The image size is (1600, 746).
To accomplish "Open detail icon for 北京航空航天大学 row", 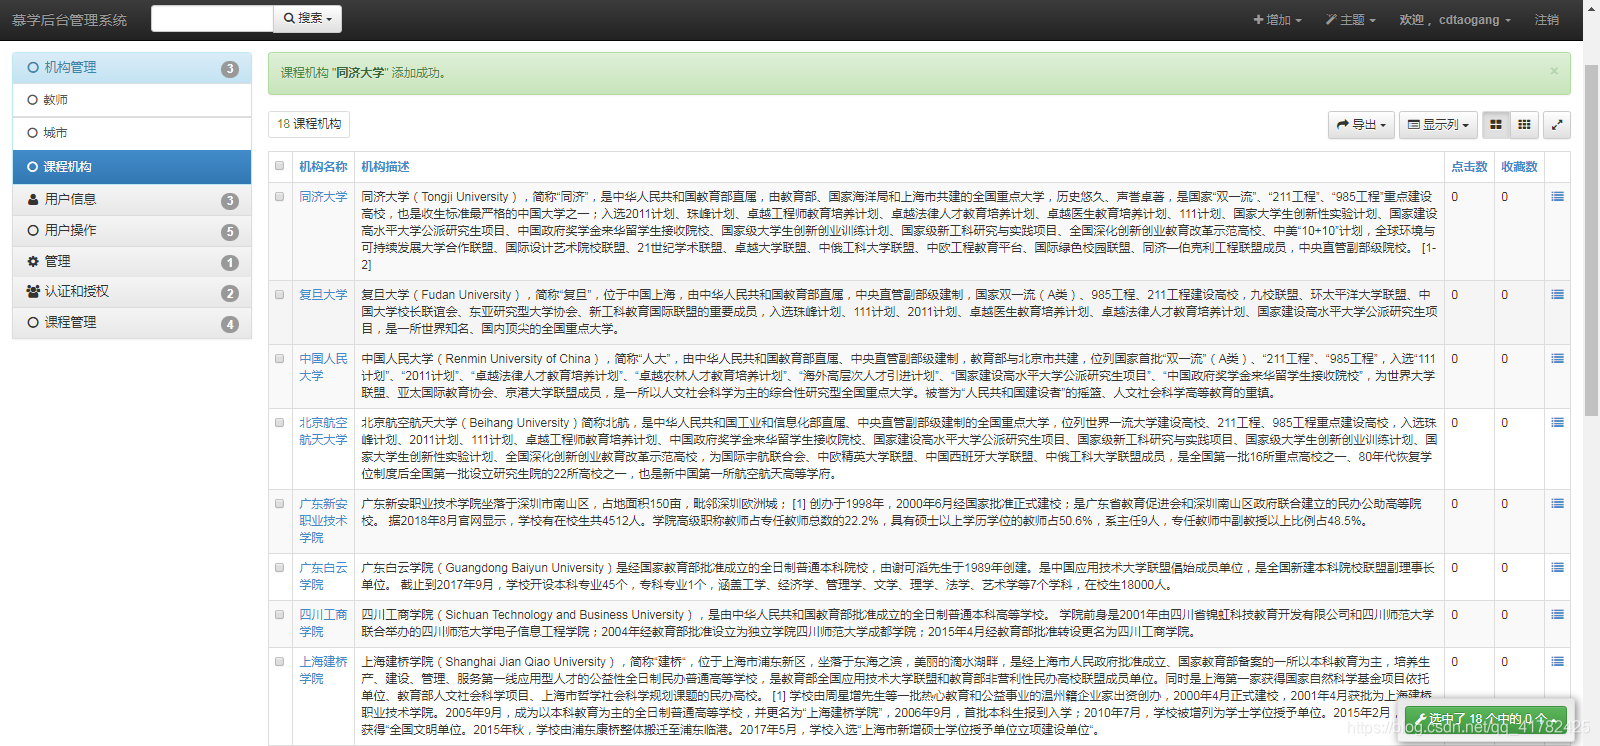I will pyautogui.click(x=1557, y=423).
